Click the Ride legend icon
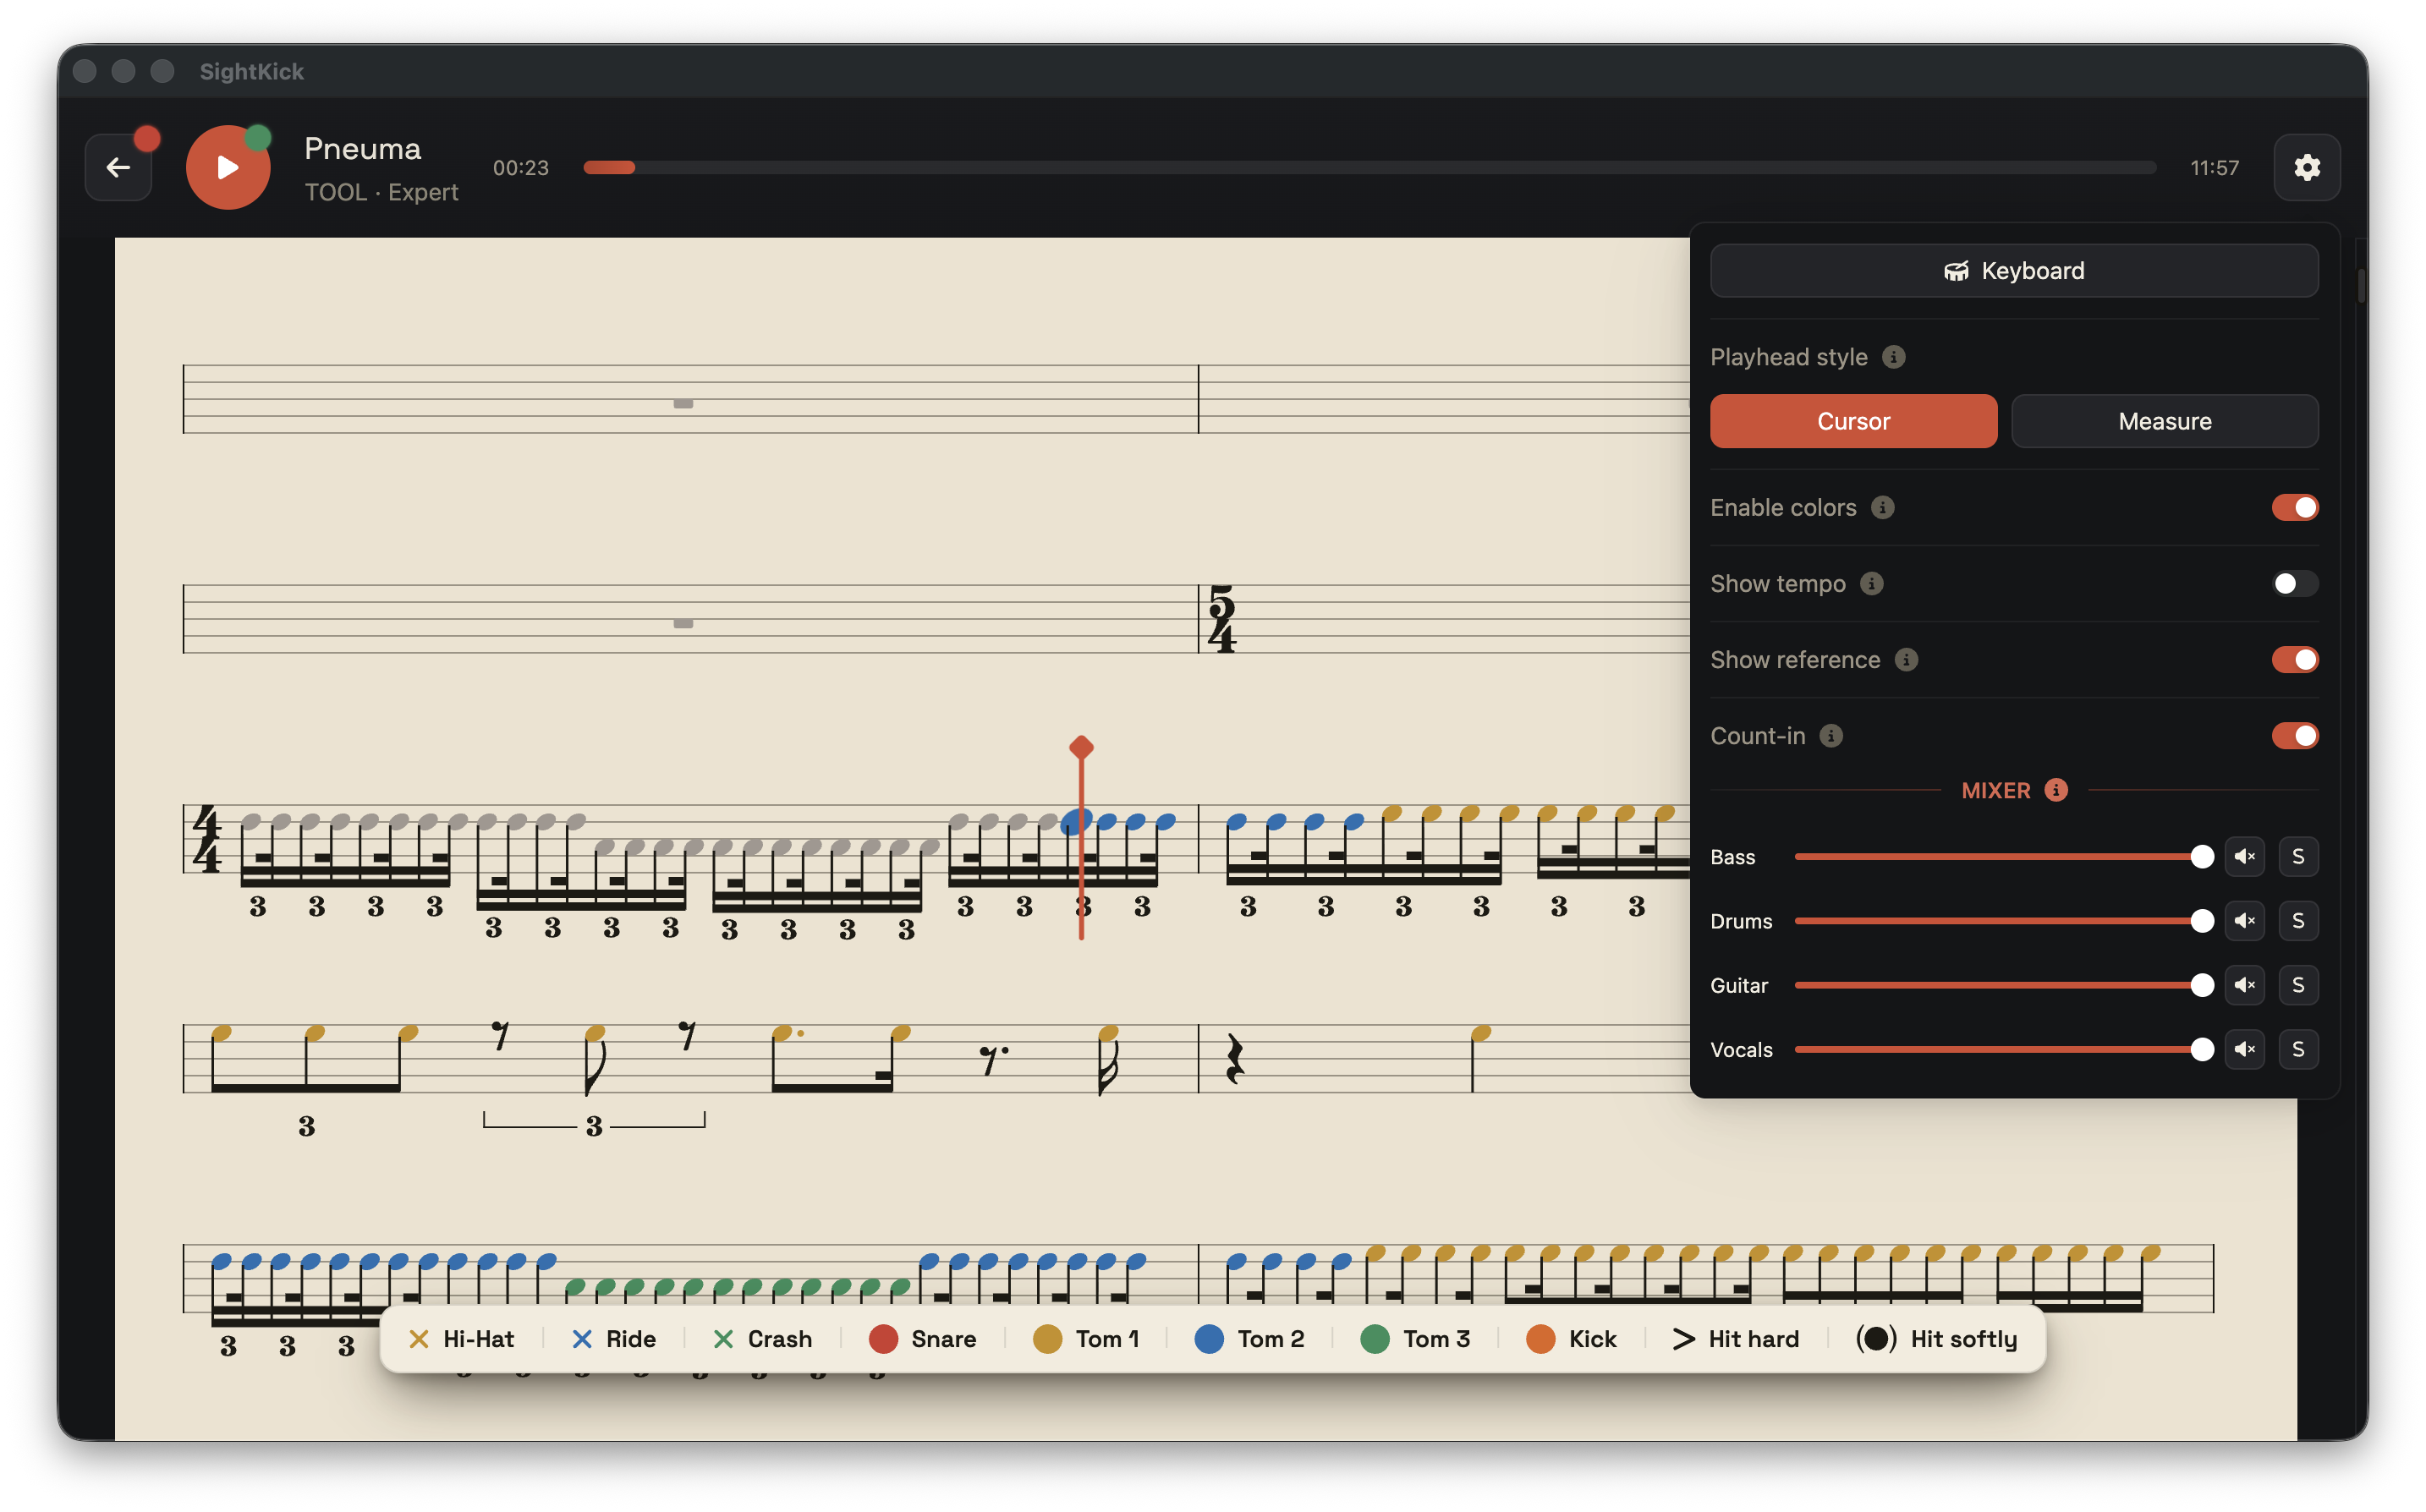2426x1512 pixels. 582,1339
